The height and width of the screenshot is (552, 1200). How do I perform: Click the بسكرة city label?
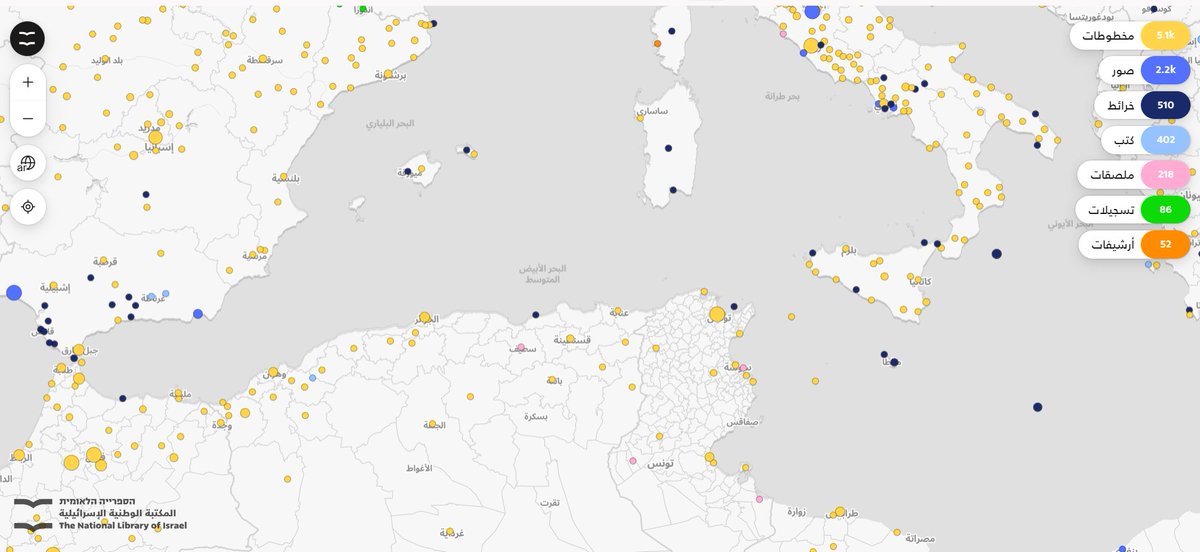536,415
